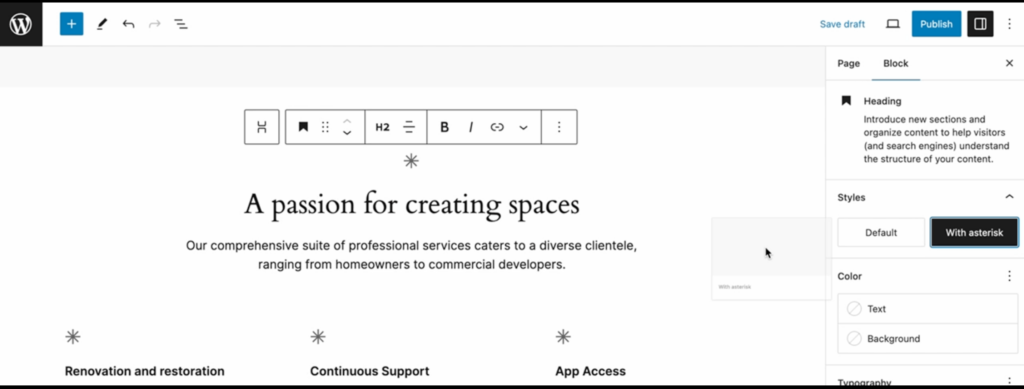1024x389 pixels.
Task: Close the settings sidebar
Action: [1010, 63]
